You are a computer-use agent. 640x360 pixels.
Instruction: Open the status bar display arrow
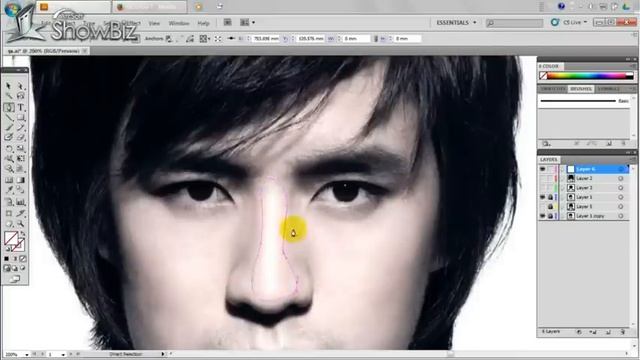tap(163, 354)
